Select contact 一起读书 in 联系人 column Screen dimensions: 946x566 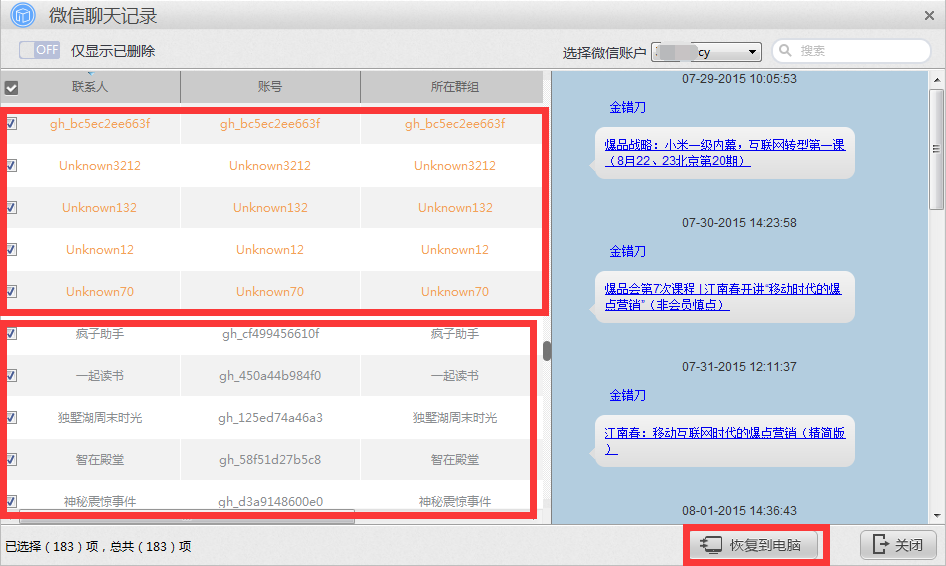100,375
